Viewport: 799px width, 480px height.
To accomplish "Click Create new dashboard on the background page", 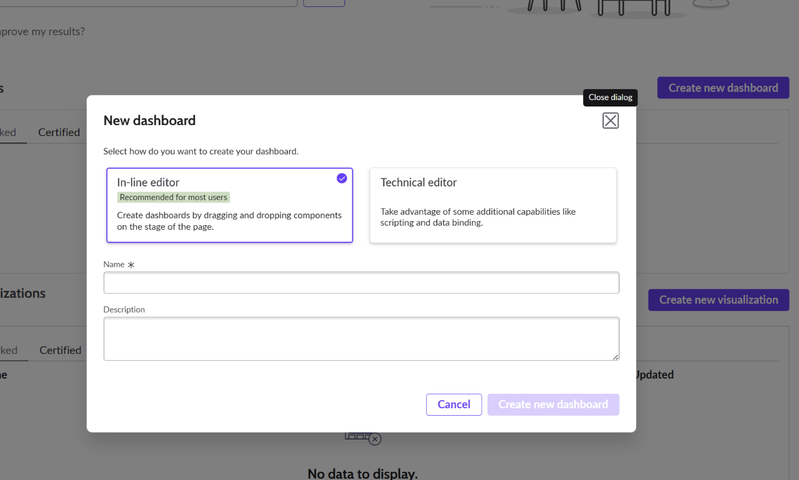I will (x=722, y=88).
